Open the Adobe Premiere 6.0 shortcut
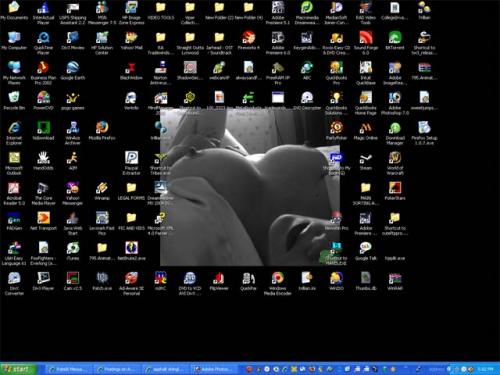Screen dimensions: 500x375 (x=278, y=43)
